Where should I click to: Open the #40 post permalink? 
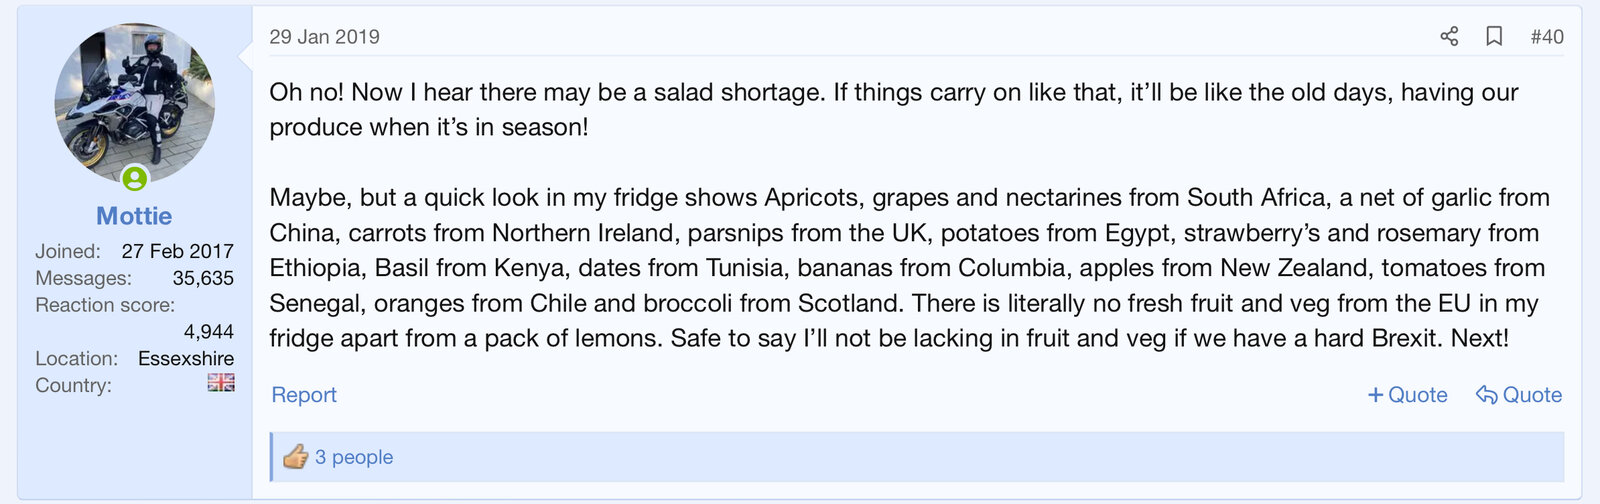(1546, 37)
